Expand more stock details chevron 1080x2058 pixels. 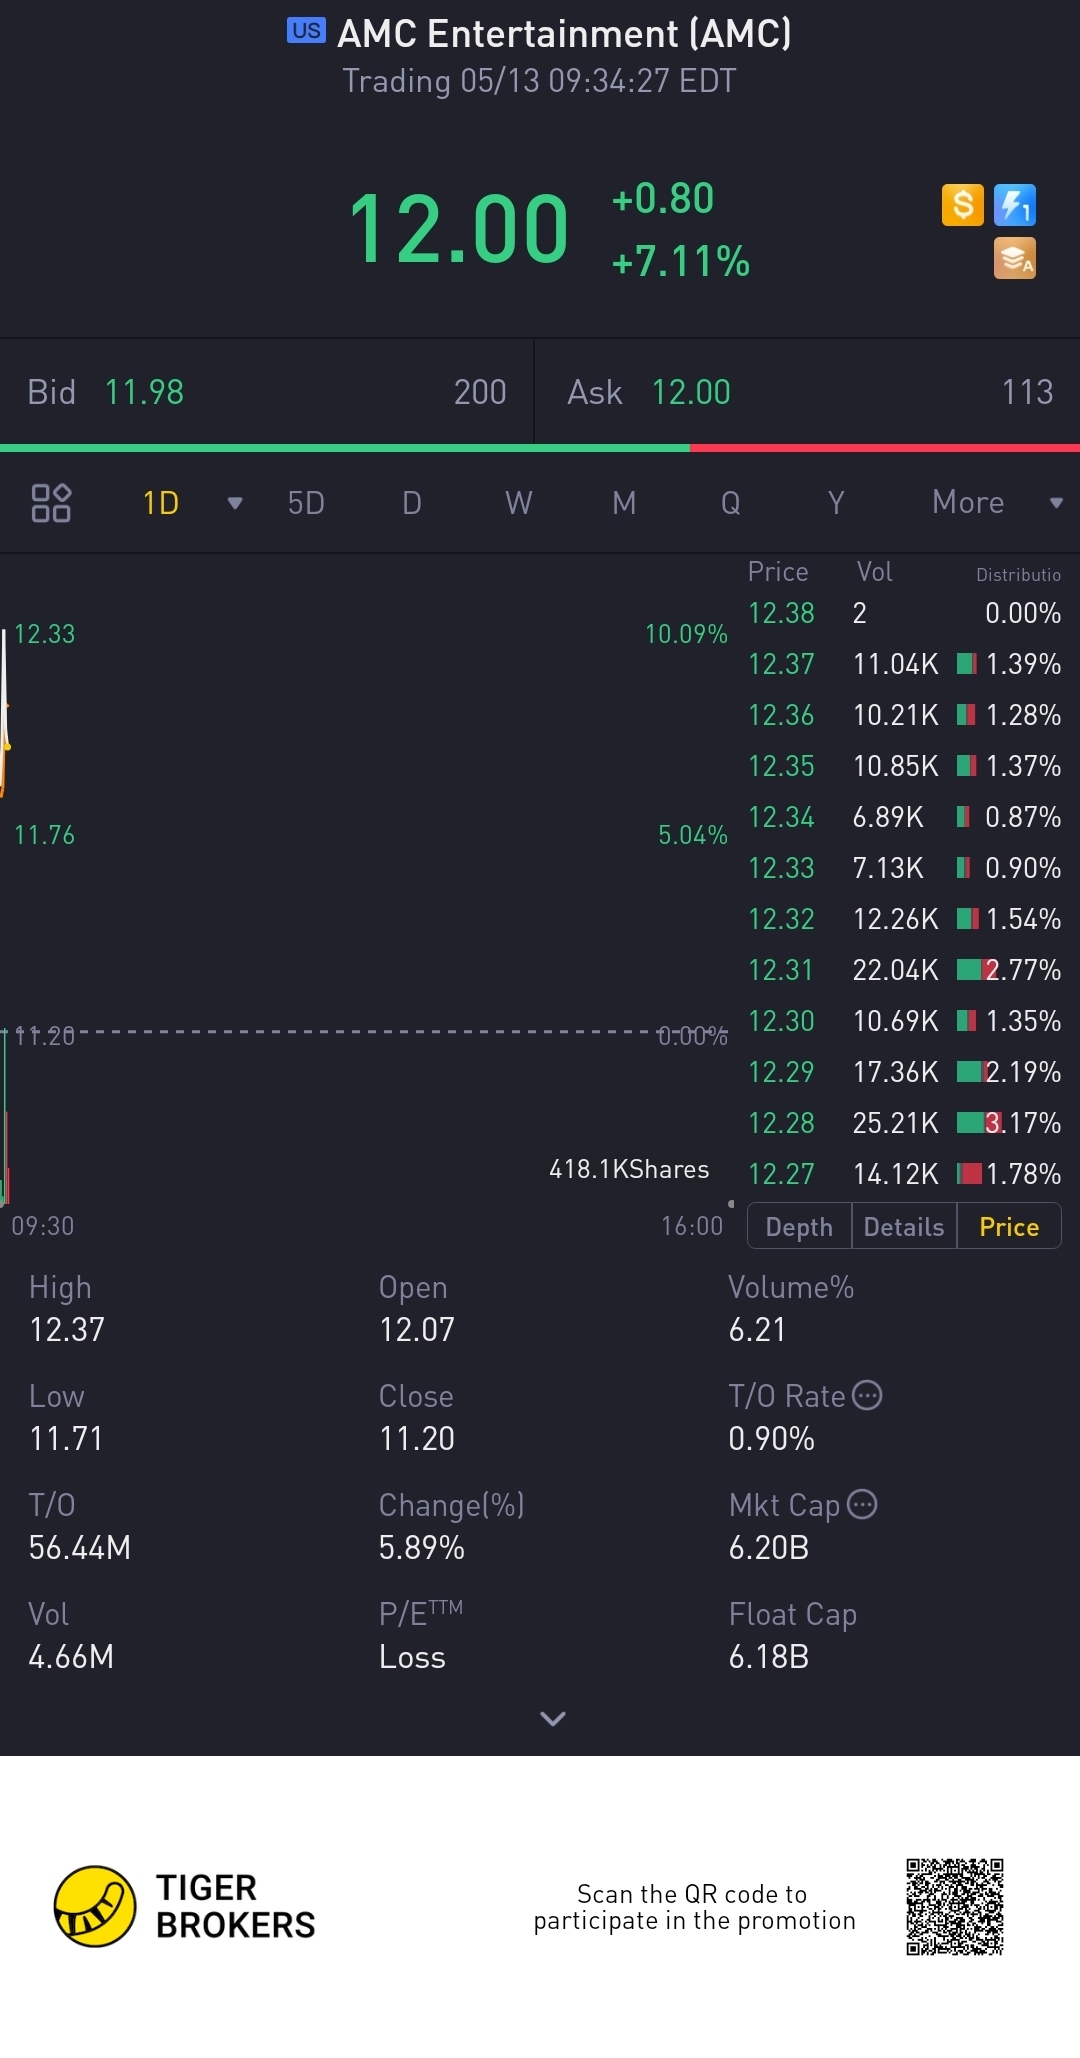click(x=553, y=1718)
